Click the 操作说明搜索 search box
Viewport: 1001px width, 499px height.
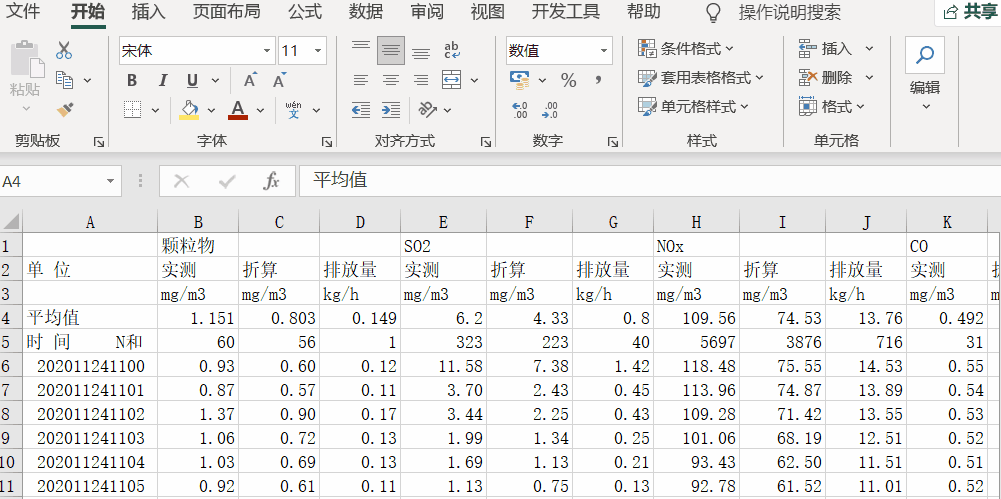click(790, 12)
